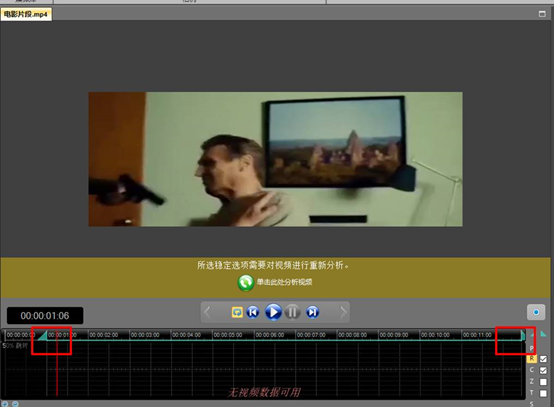The height and width of the screenshot is (407, 554).
Task: Click the 无视频数据可用 notice in the graph
Action: pyautogui.click(x=264, y=393)
